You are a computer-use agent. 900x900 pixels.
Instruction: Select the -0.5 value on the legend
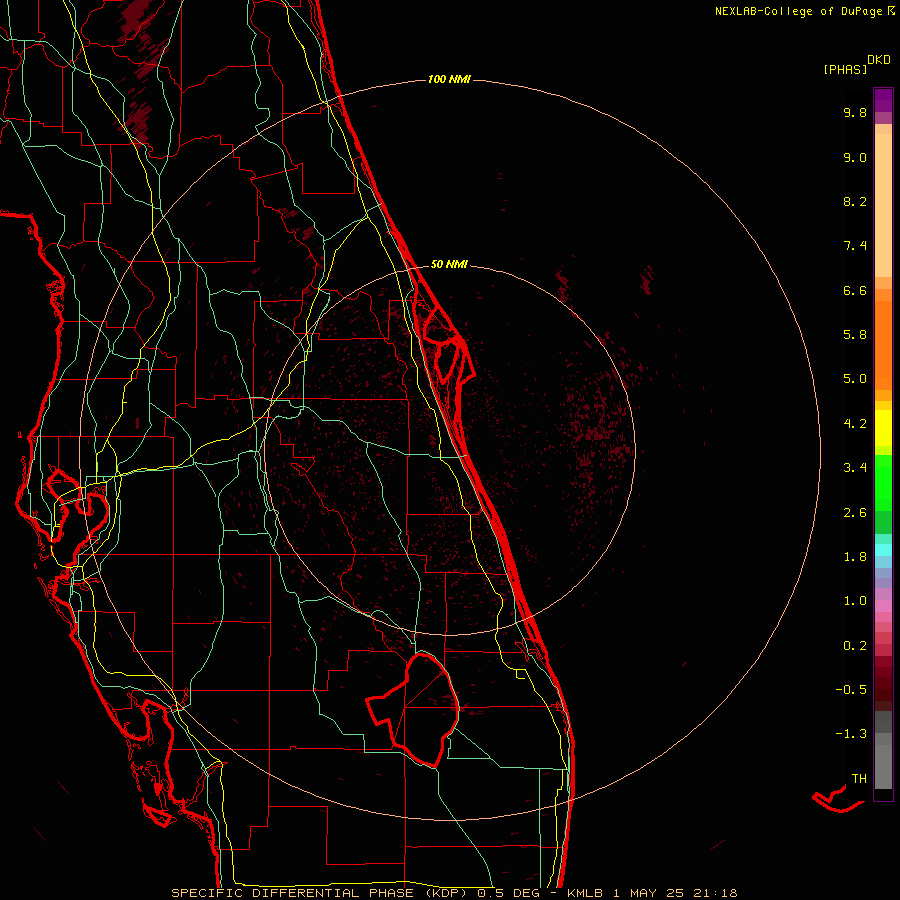click(x=851, y=690)
